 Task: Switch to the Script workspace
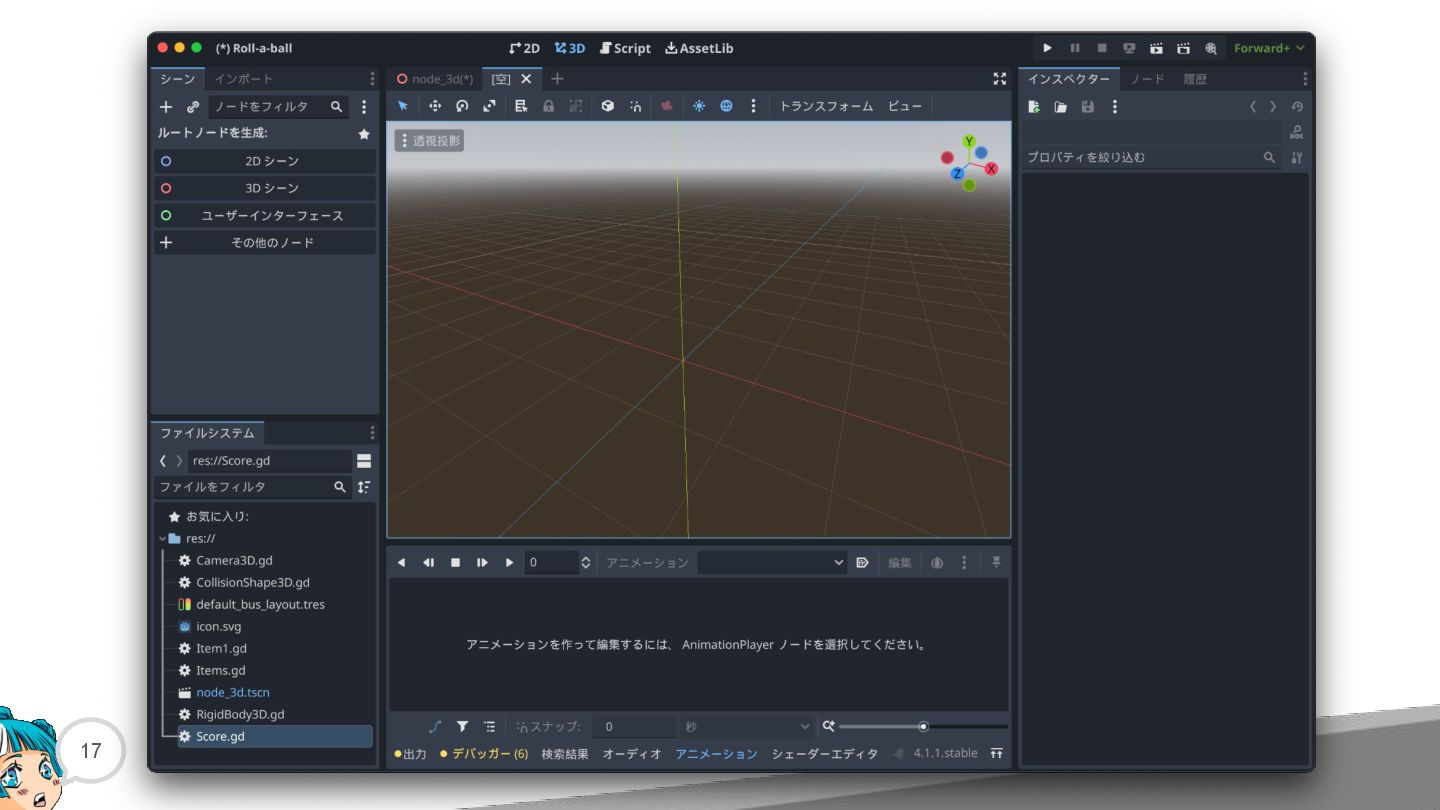point(625,48)
